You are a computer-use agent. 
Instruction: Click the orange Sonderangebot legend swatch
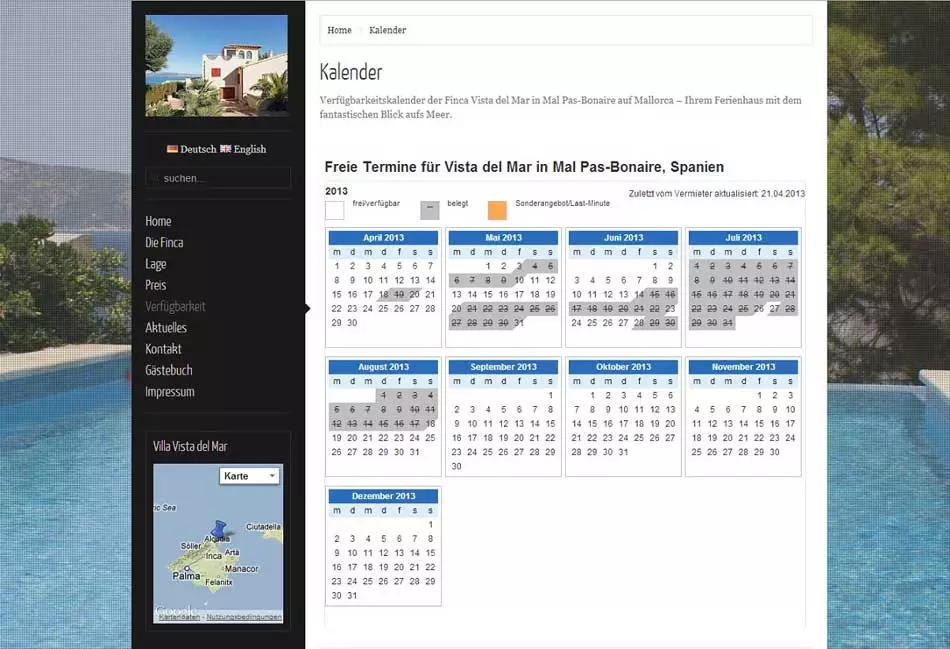pos(497,210)
